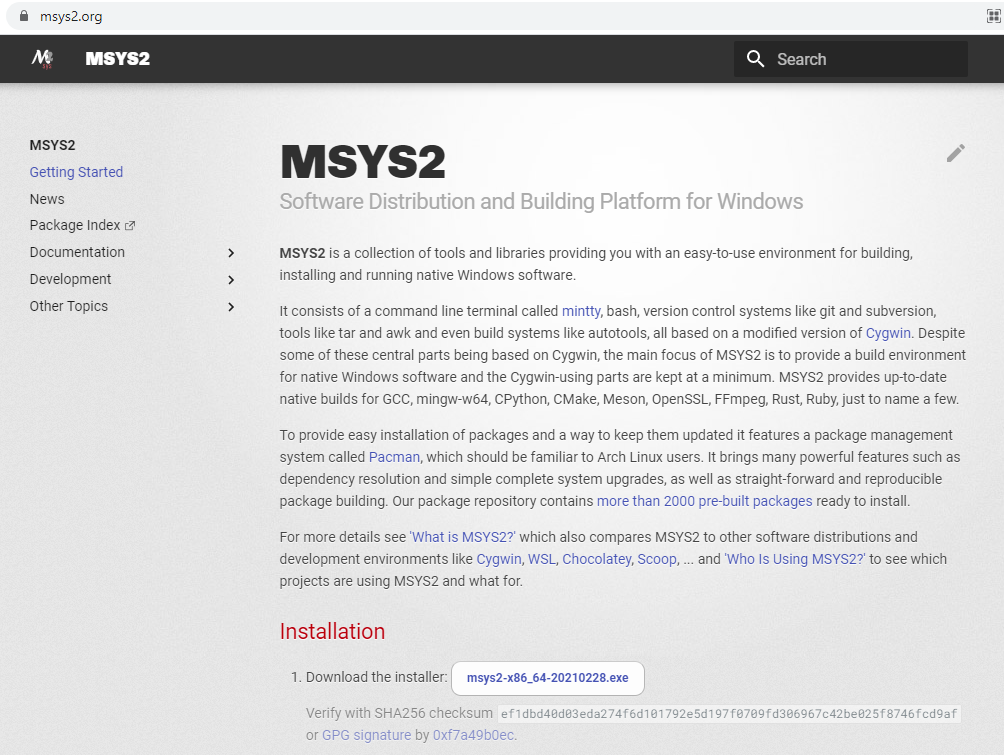
Task: Open News in the sidebar
Action: tap(47, 199)
